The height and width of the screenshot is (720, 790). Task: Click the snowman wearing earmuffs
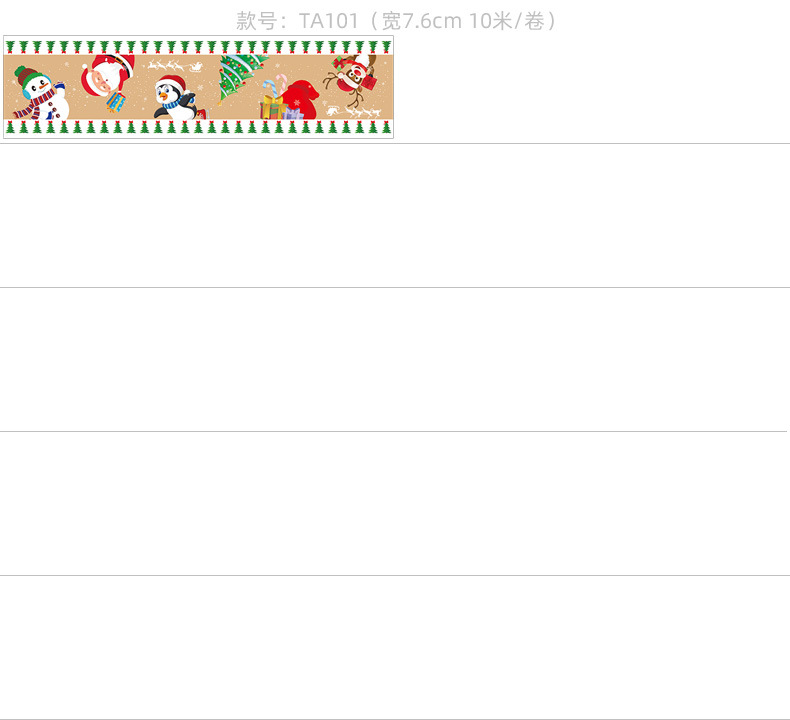tap(41, 93)
